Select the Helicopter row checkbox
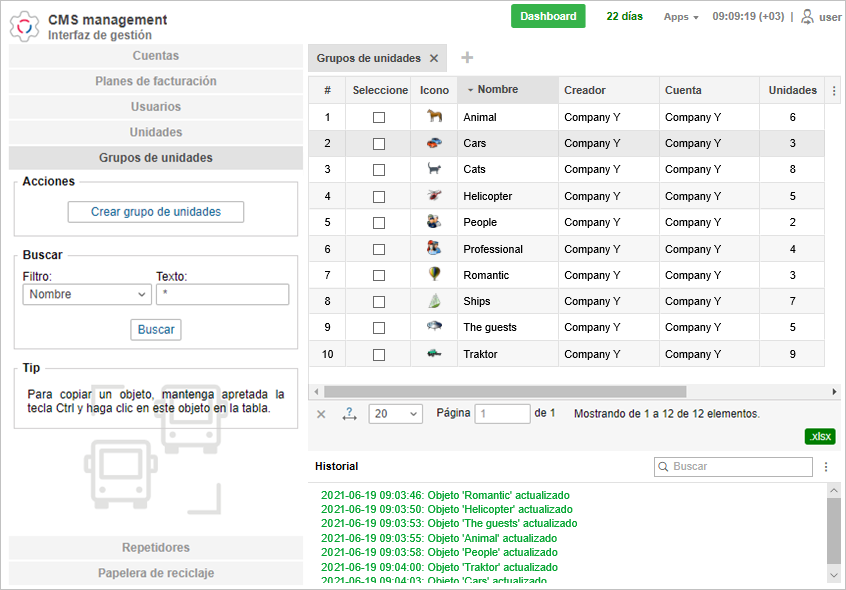Viewport: 846px width, 590px height. pos(379,197)
